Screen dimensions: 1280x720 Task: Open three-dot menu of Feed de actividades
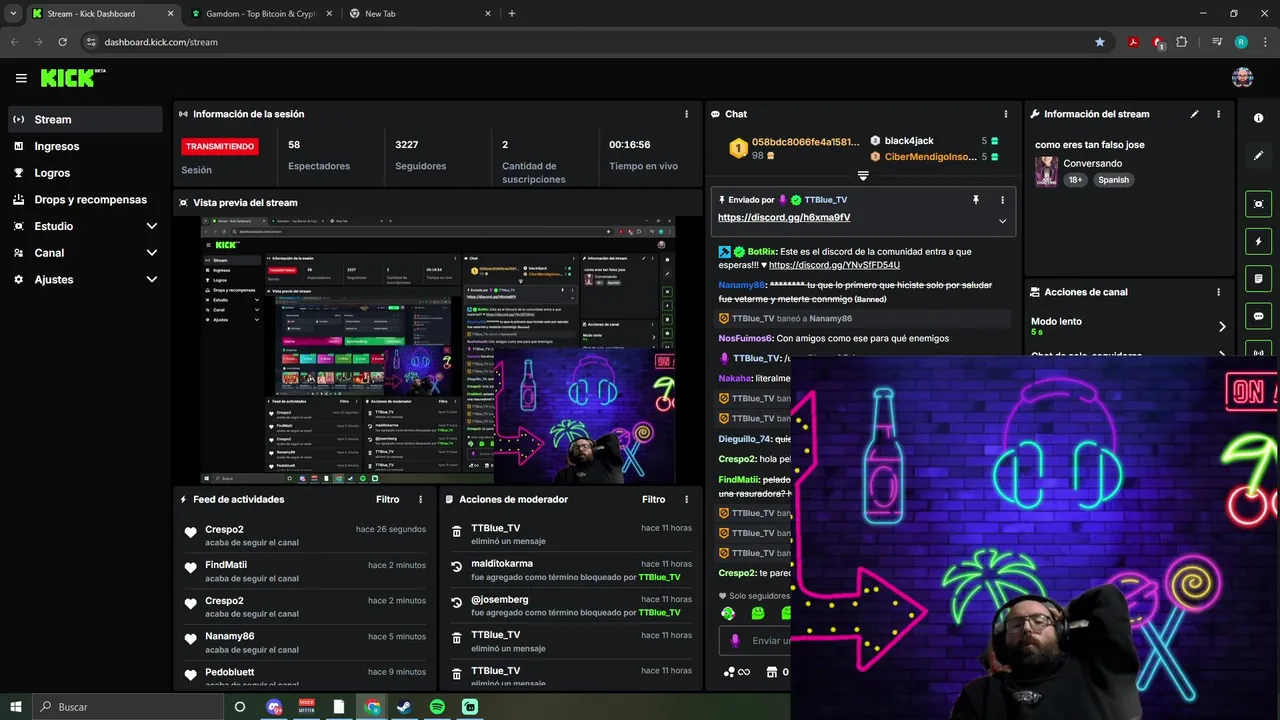420,499
